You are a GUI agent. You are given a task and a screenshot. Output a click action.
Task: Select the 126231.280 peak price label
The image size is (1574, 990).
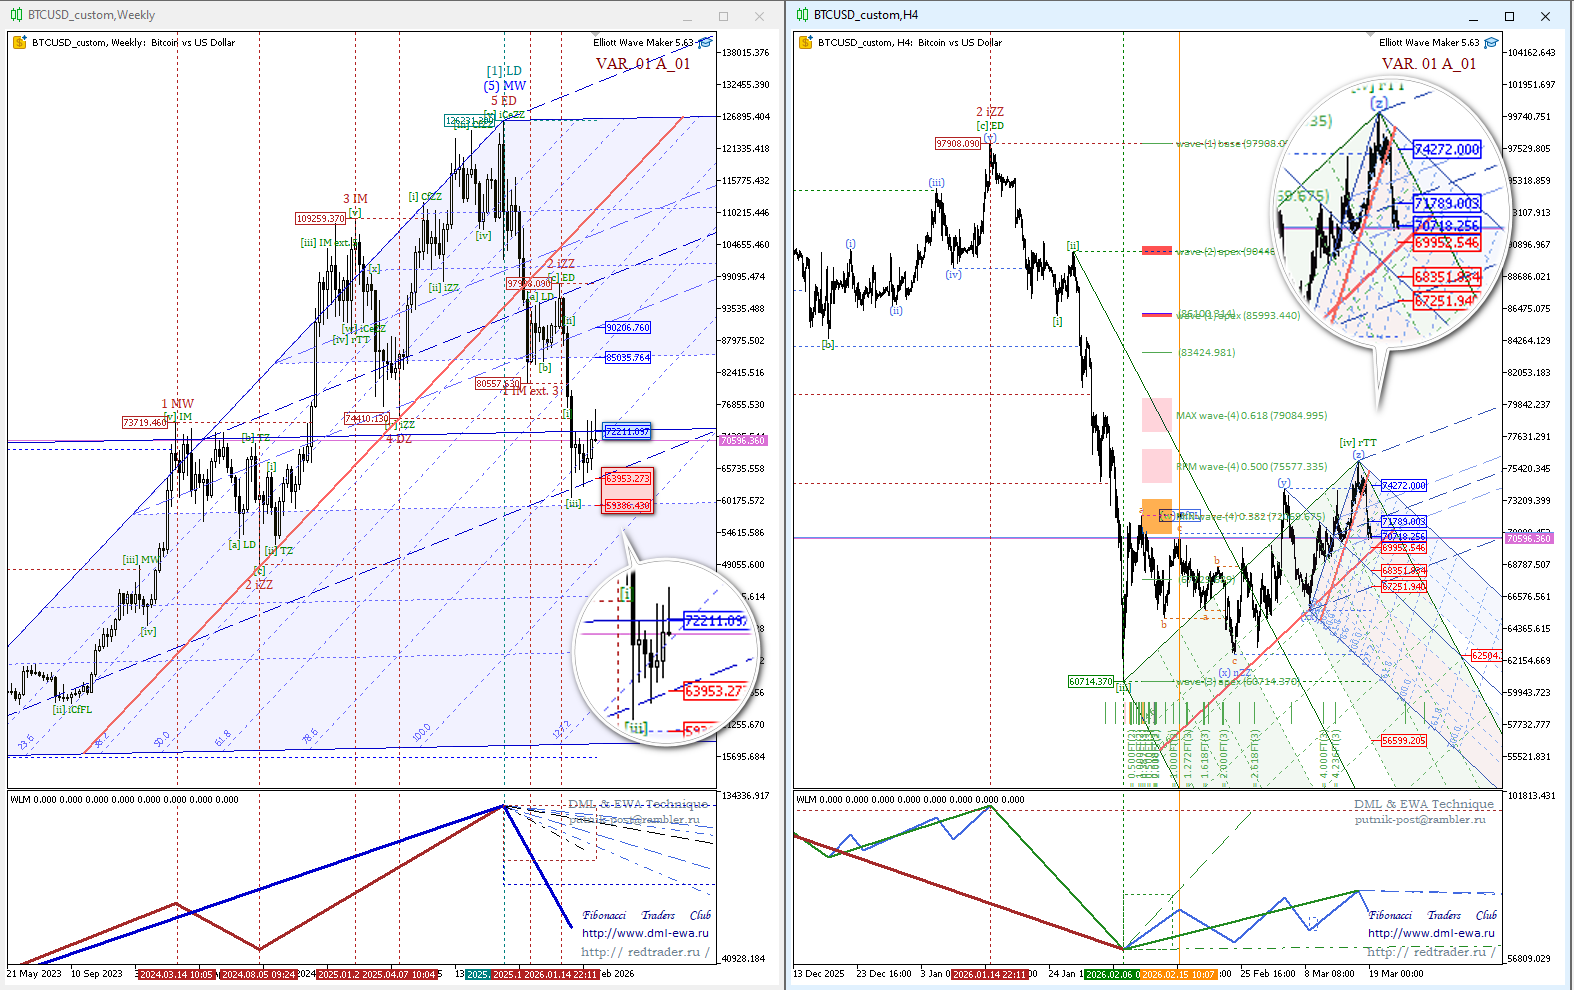(469, 121)
